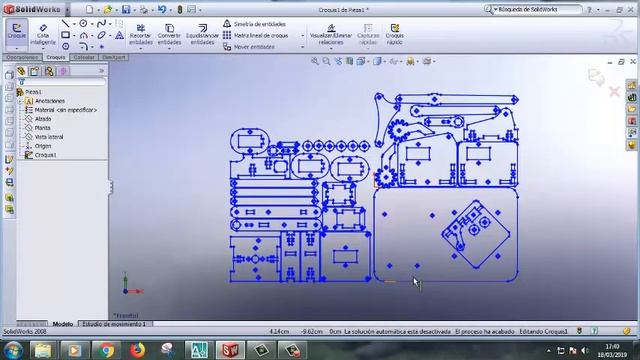The width and height of the screenshot is (640, 360).
Task: Select the Arc sketch tool
Action: click(x=83, y=36)
